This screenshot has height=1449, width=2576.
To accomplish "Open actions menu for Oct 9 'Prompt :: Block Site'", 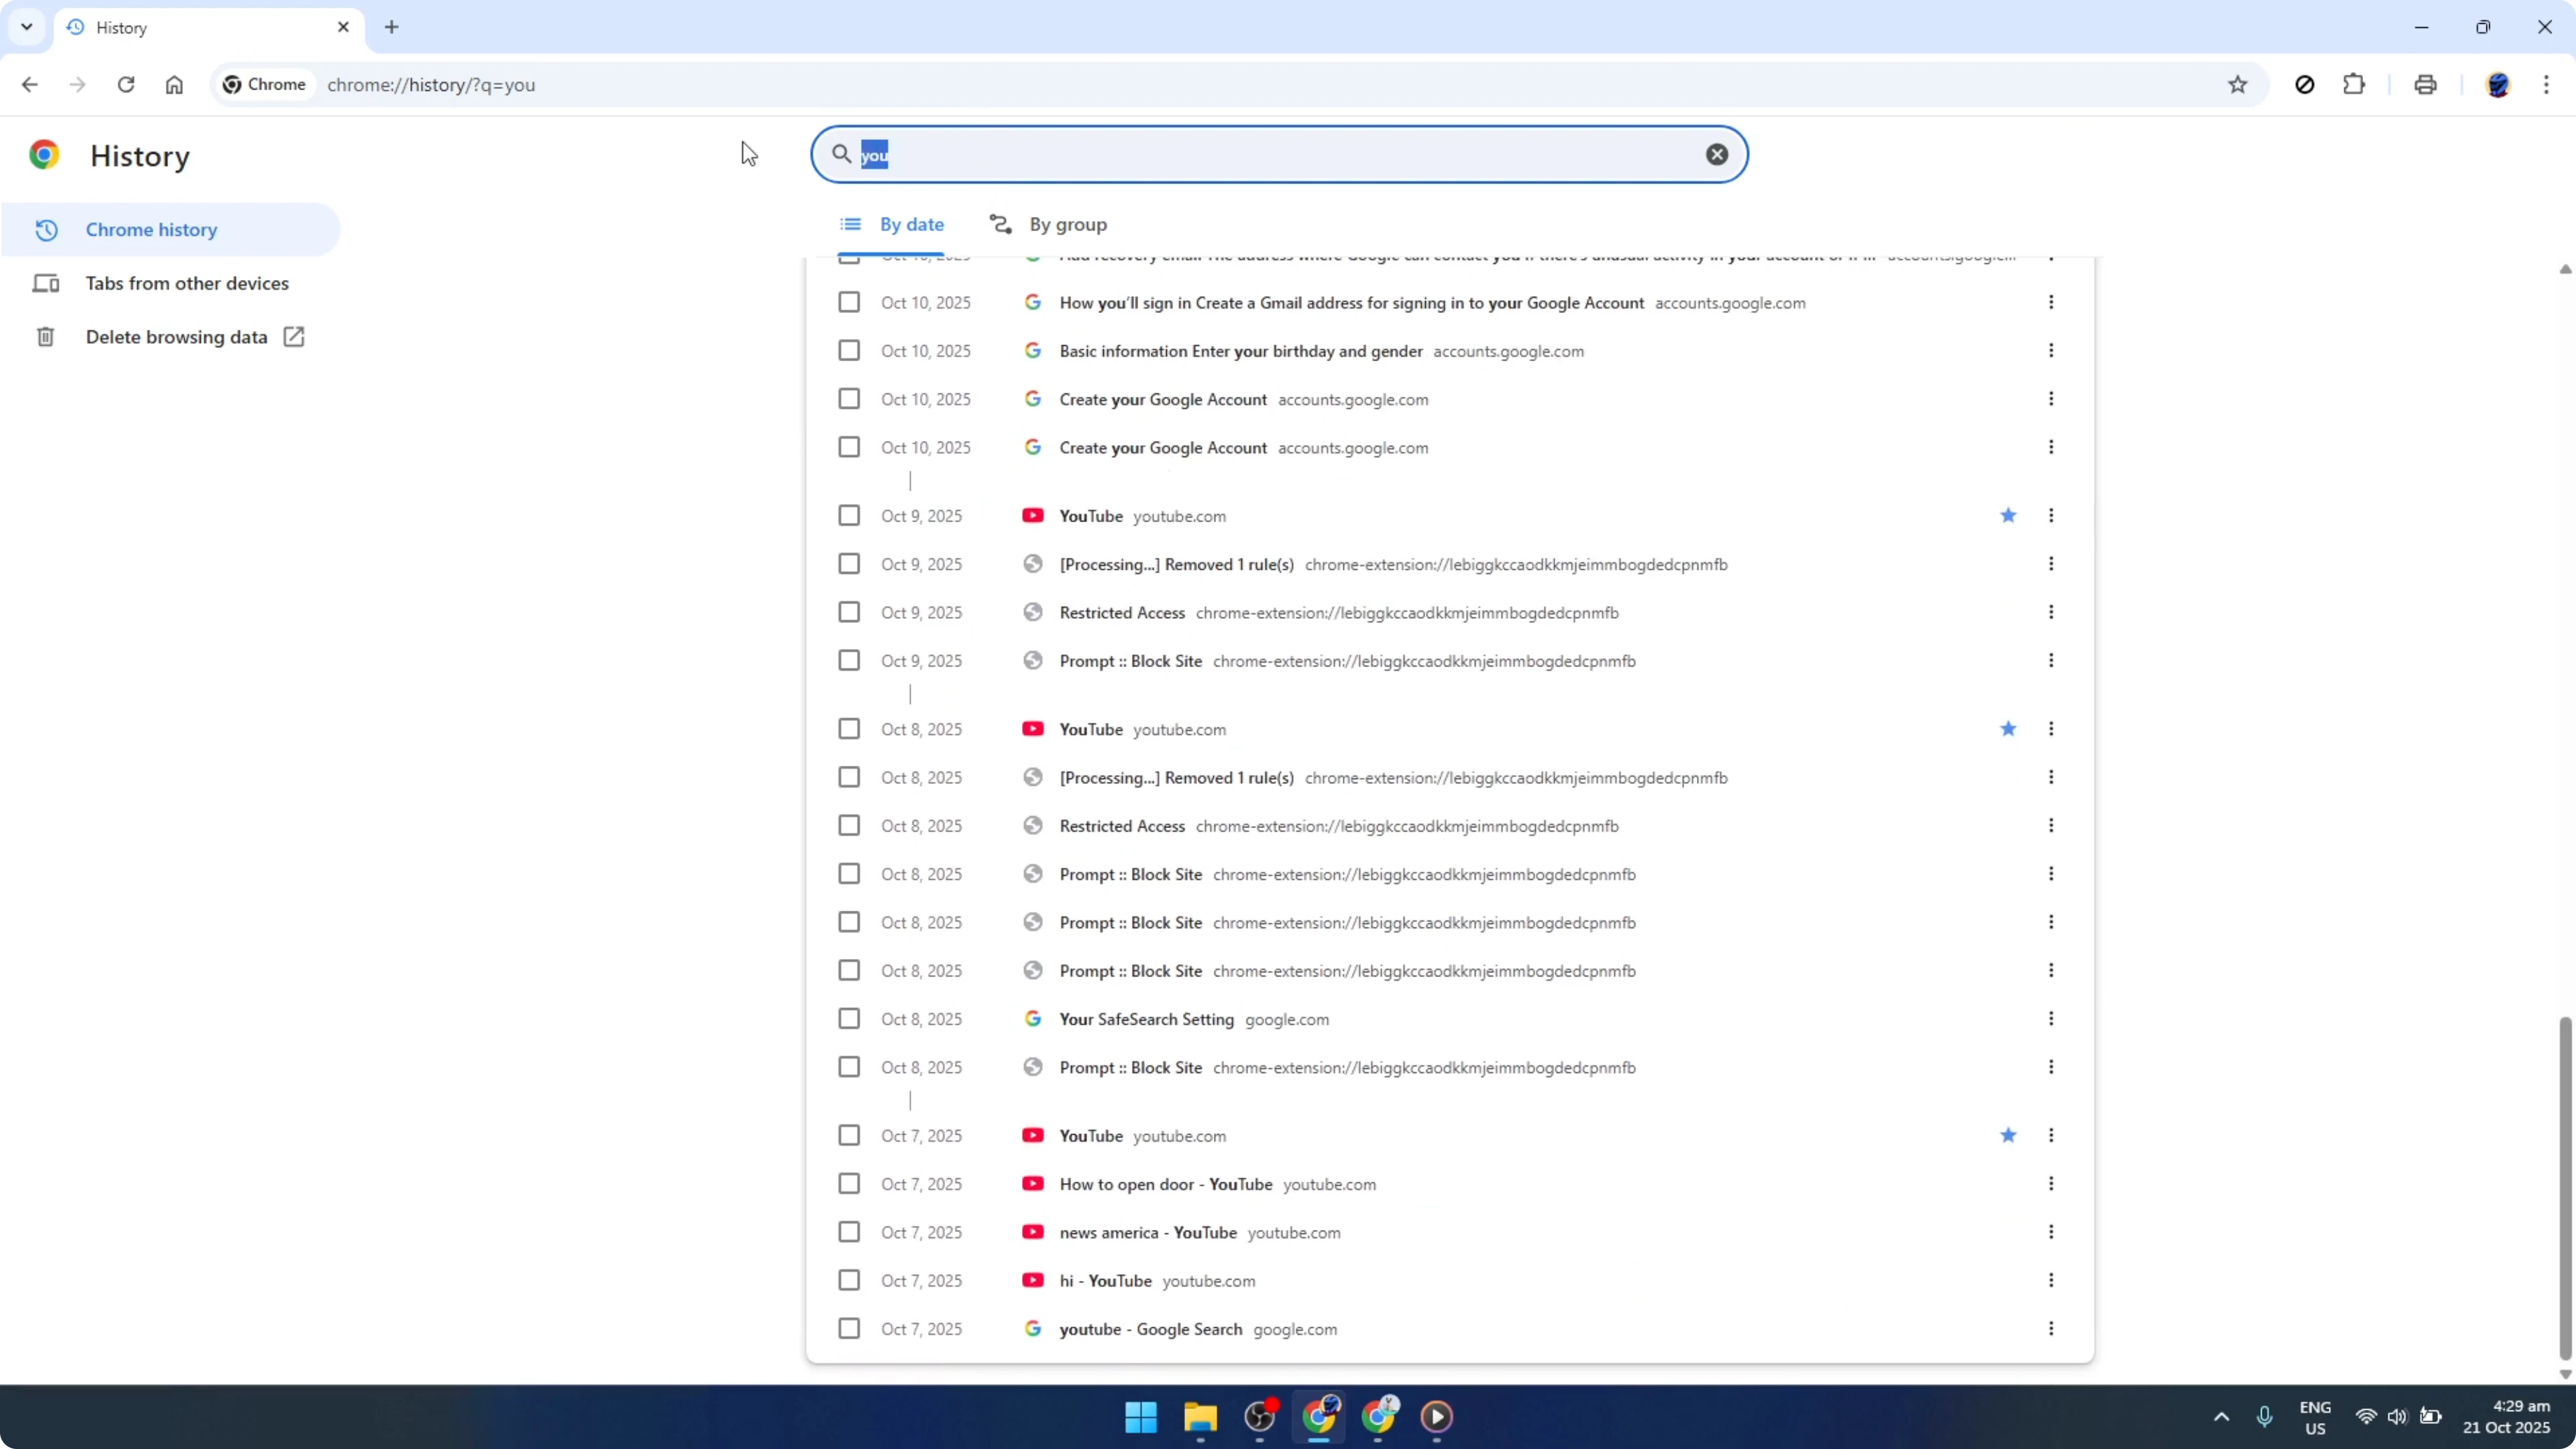I will pyautogui.click(x=2051, y=661).
